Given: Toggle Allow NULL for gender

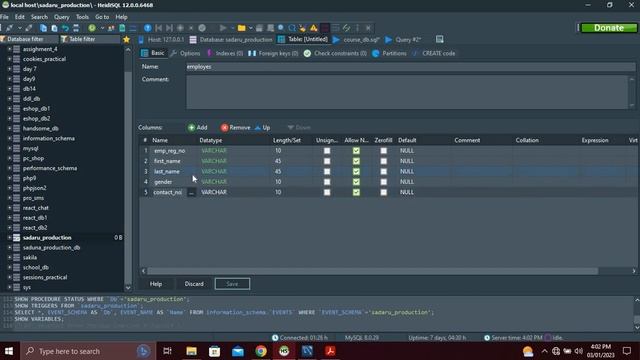Looking at the screenshot, I should click(x=356, y=182).
